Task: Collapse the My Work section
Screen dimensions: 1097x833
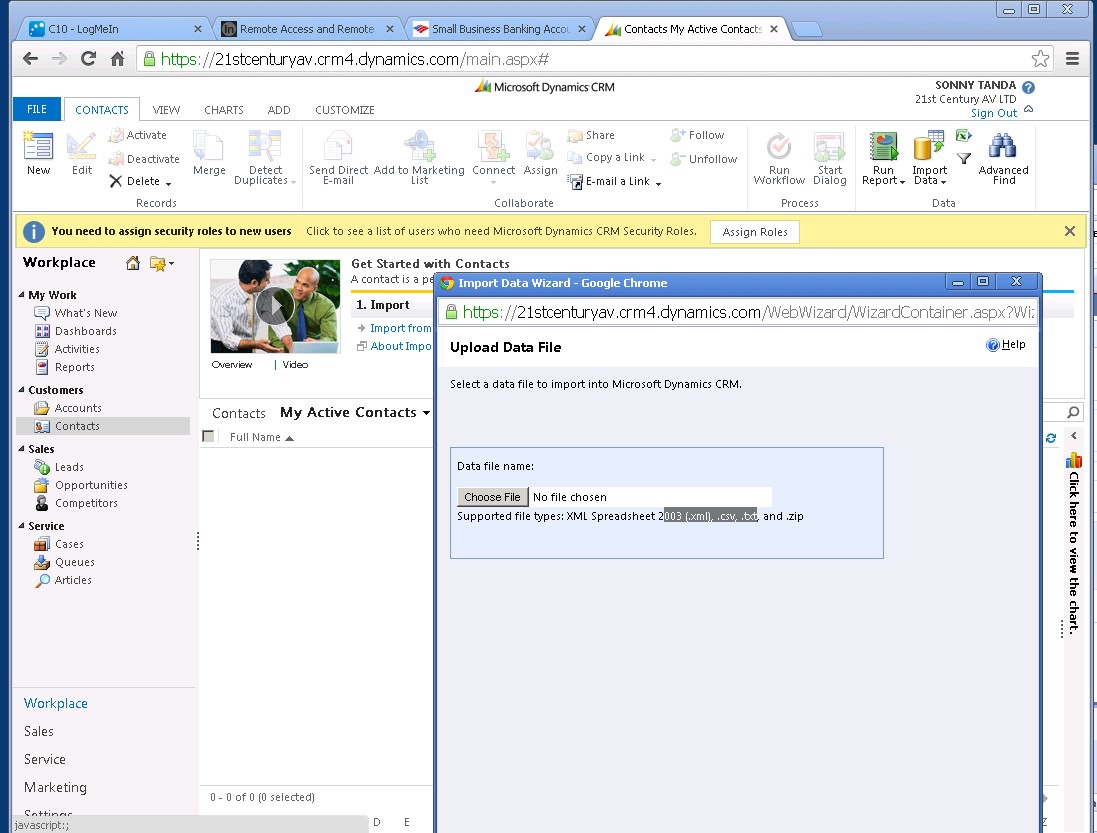Action: point(21,295)
